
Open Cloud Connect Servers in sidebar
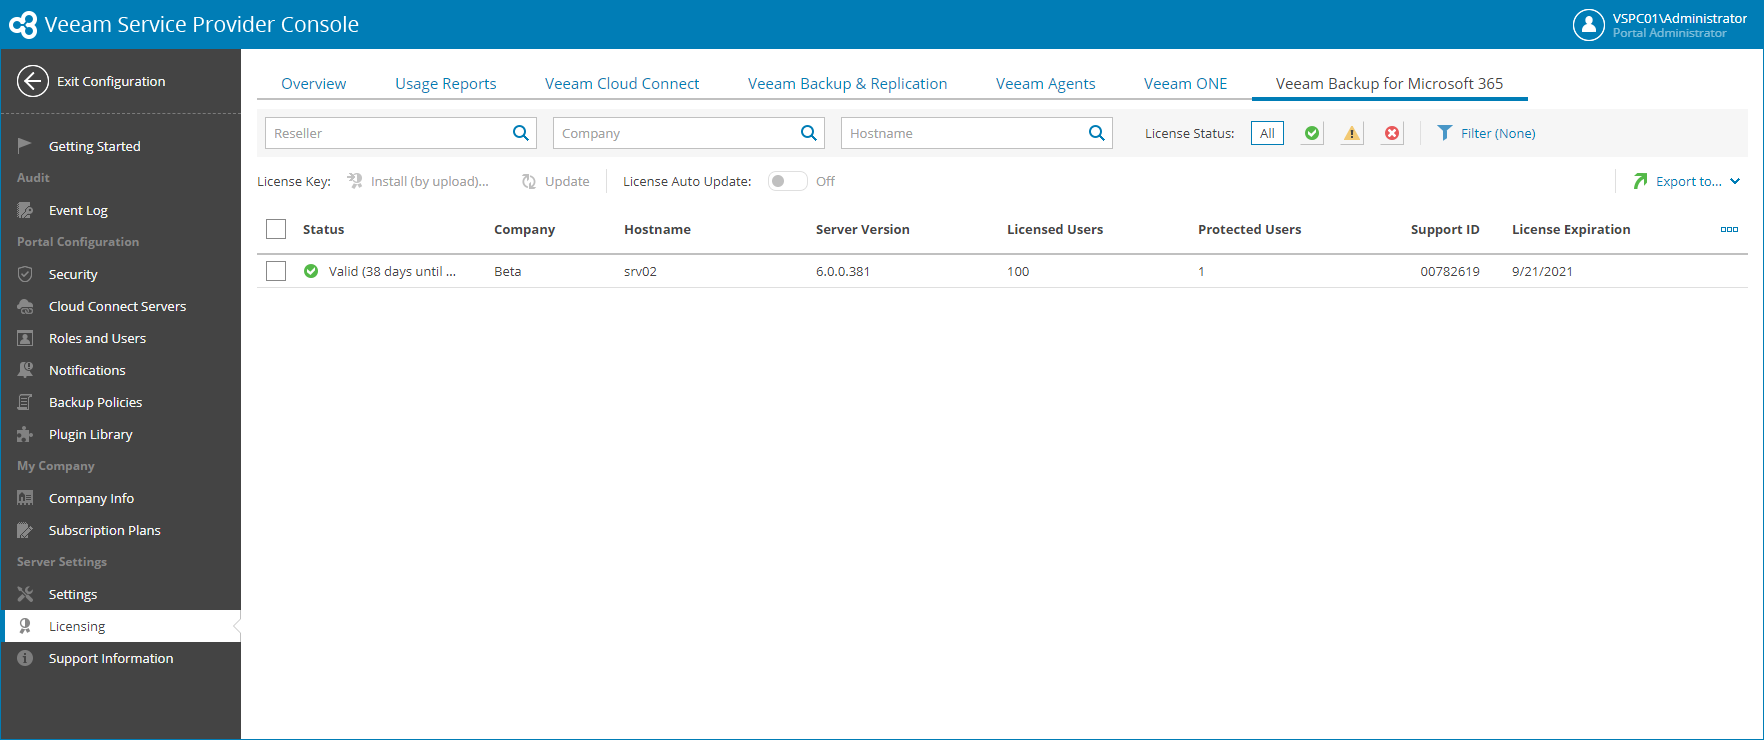[117, 306]
